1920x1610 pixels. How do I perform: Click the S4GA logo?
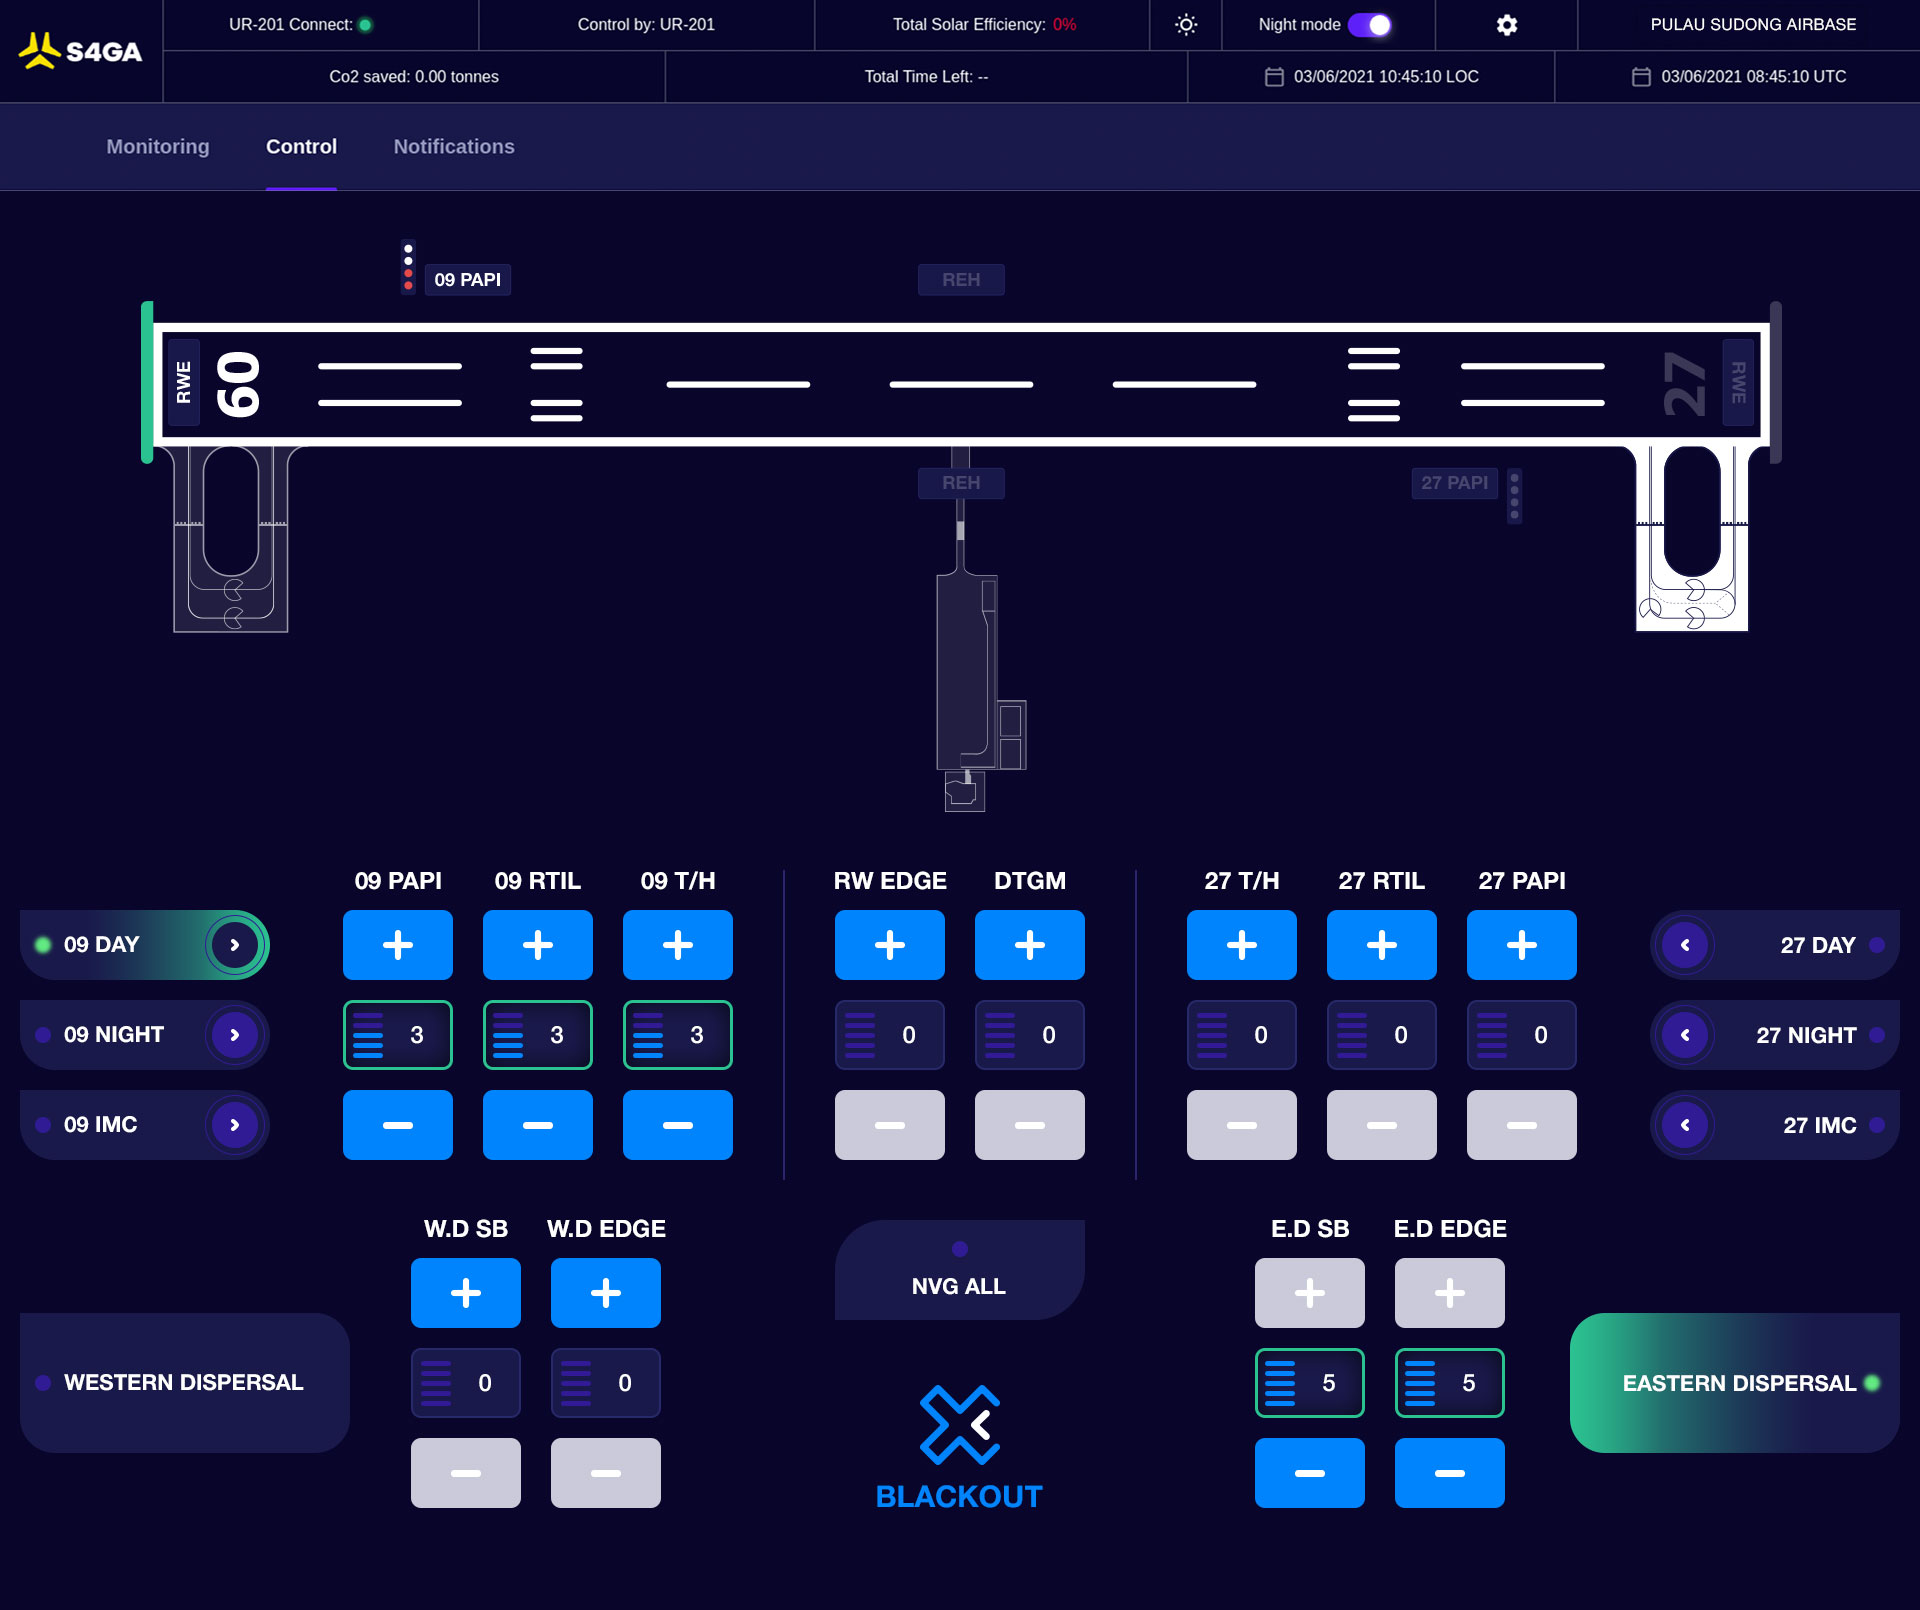[80, 51]
